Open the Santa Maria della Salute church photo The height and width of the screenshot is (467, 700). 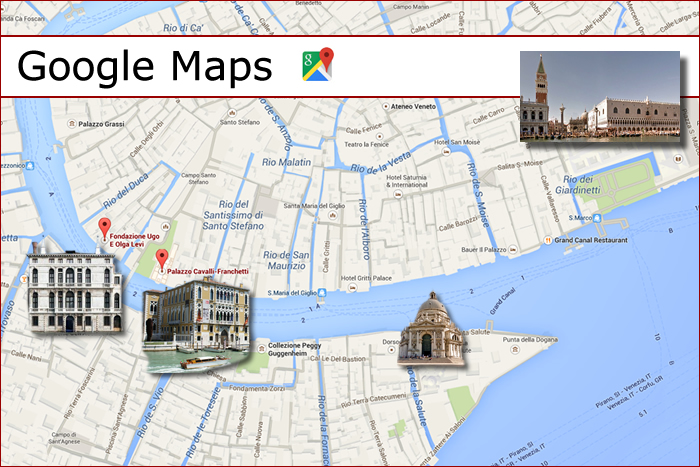[x=431, y=327]
